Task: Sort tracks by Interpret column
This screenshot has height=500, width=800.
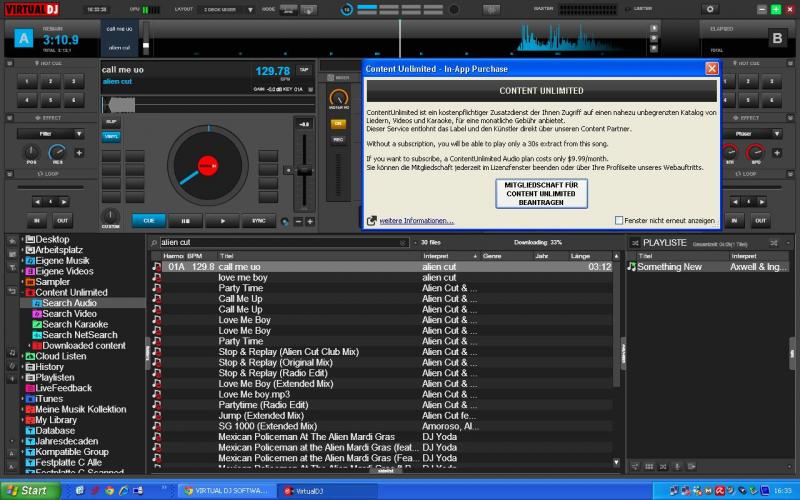Action: tap(451, 256)
